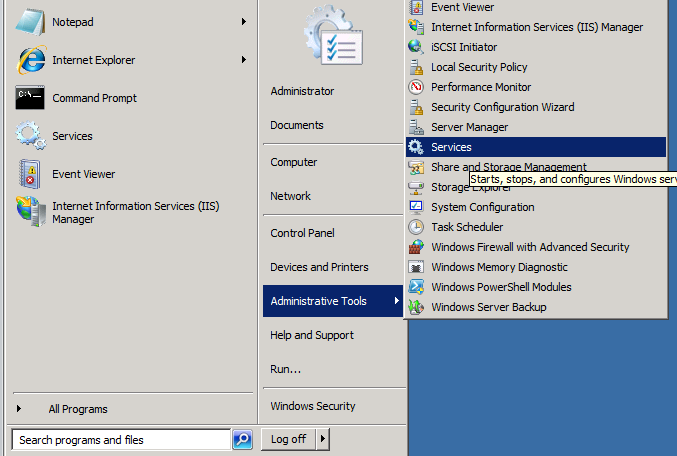Select System Configuration text entry
This screenshot has height=456, width=677.
tap(483, 207)
